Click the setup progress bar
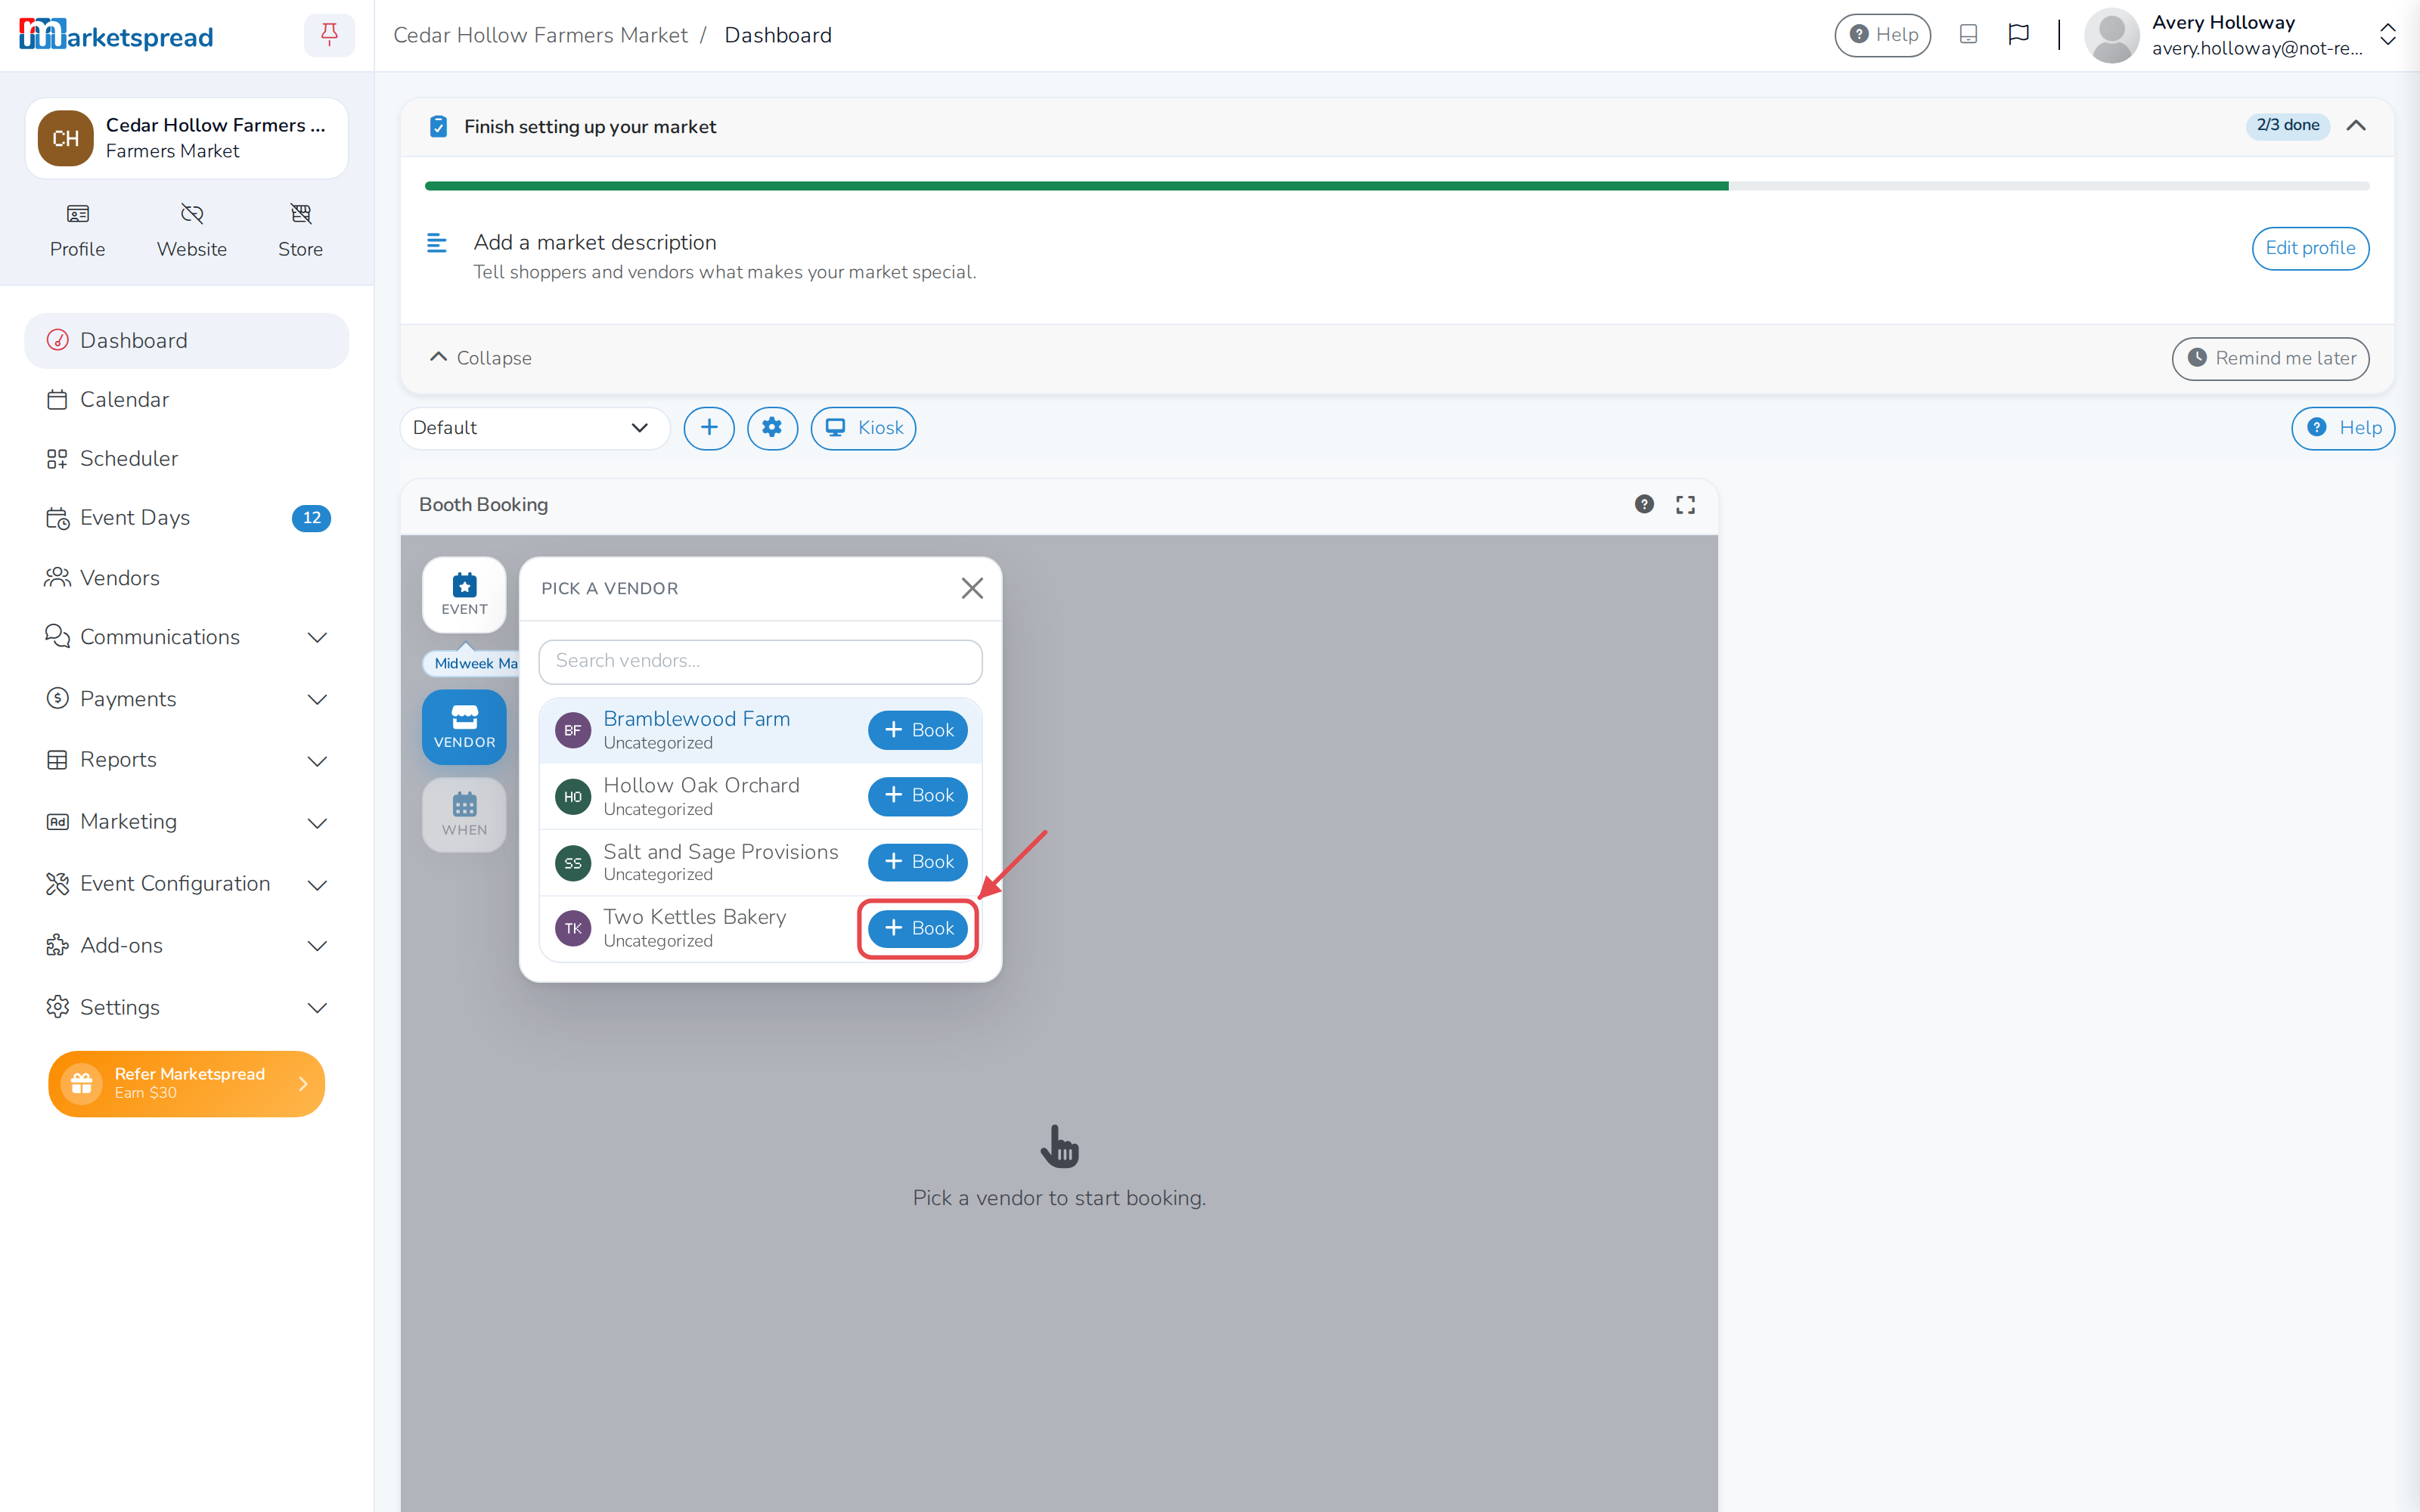The width and height of the screenshot is (2420, 1512). click(1396, 186)
